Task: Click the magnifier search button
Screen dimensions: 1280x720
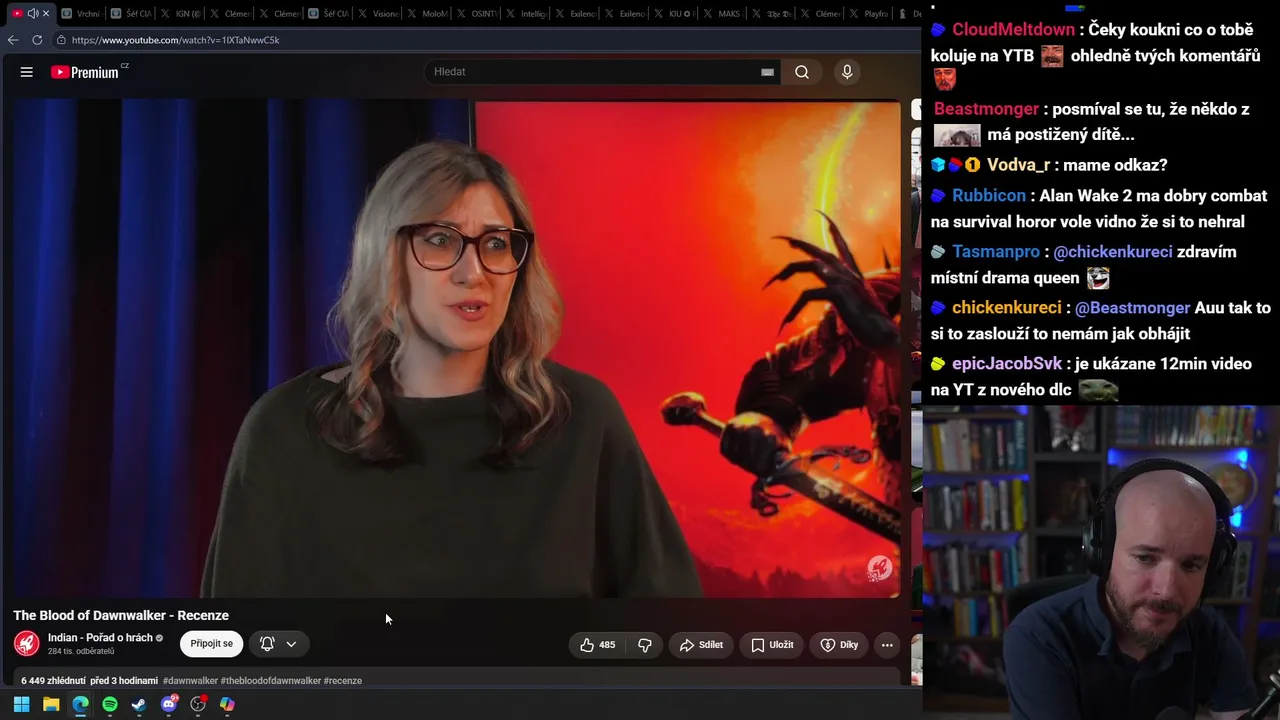Action: (802, 72)
